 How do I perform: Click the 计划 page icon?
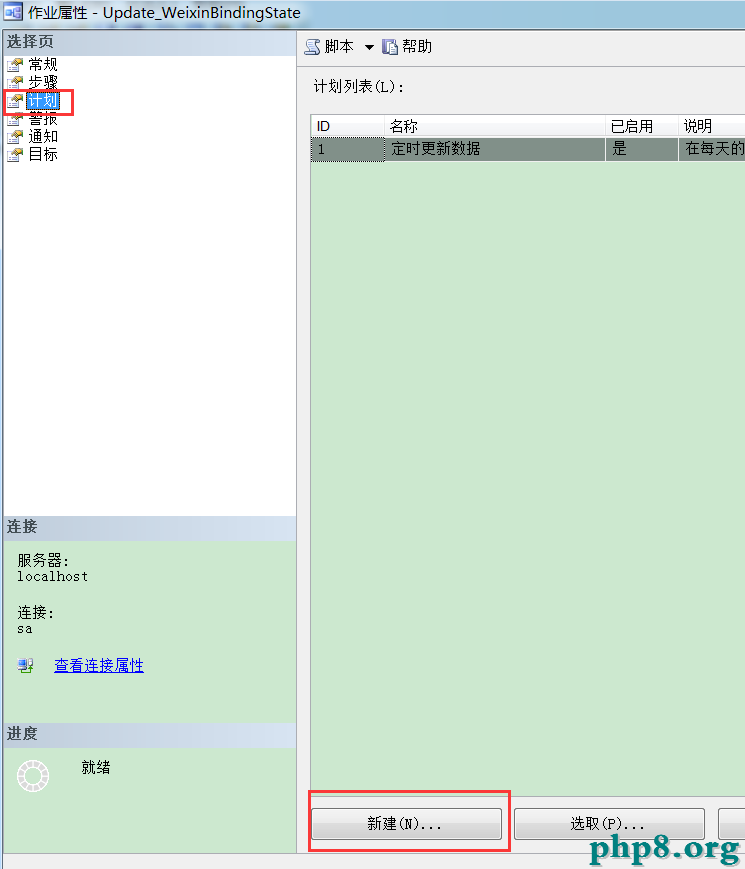coord(15,101)
